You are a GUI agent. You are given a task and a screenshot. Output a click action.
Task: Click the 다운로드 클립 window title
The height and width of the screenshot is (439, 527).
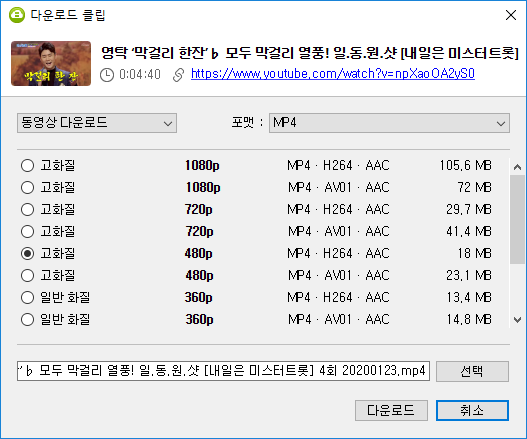pyautogui.click(x=68, y=15)
